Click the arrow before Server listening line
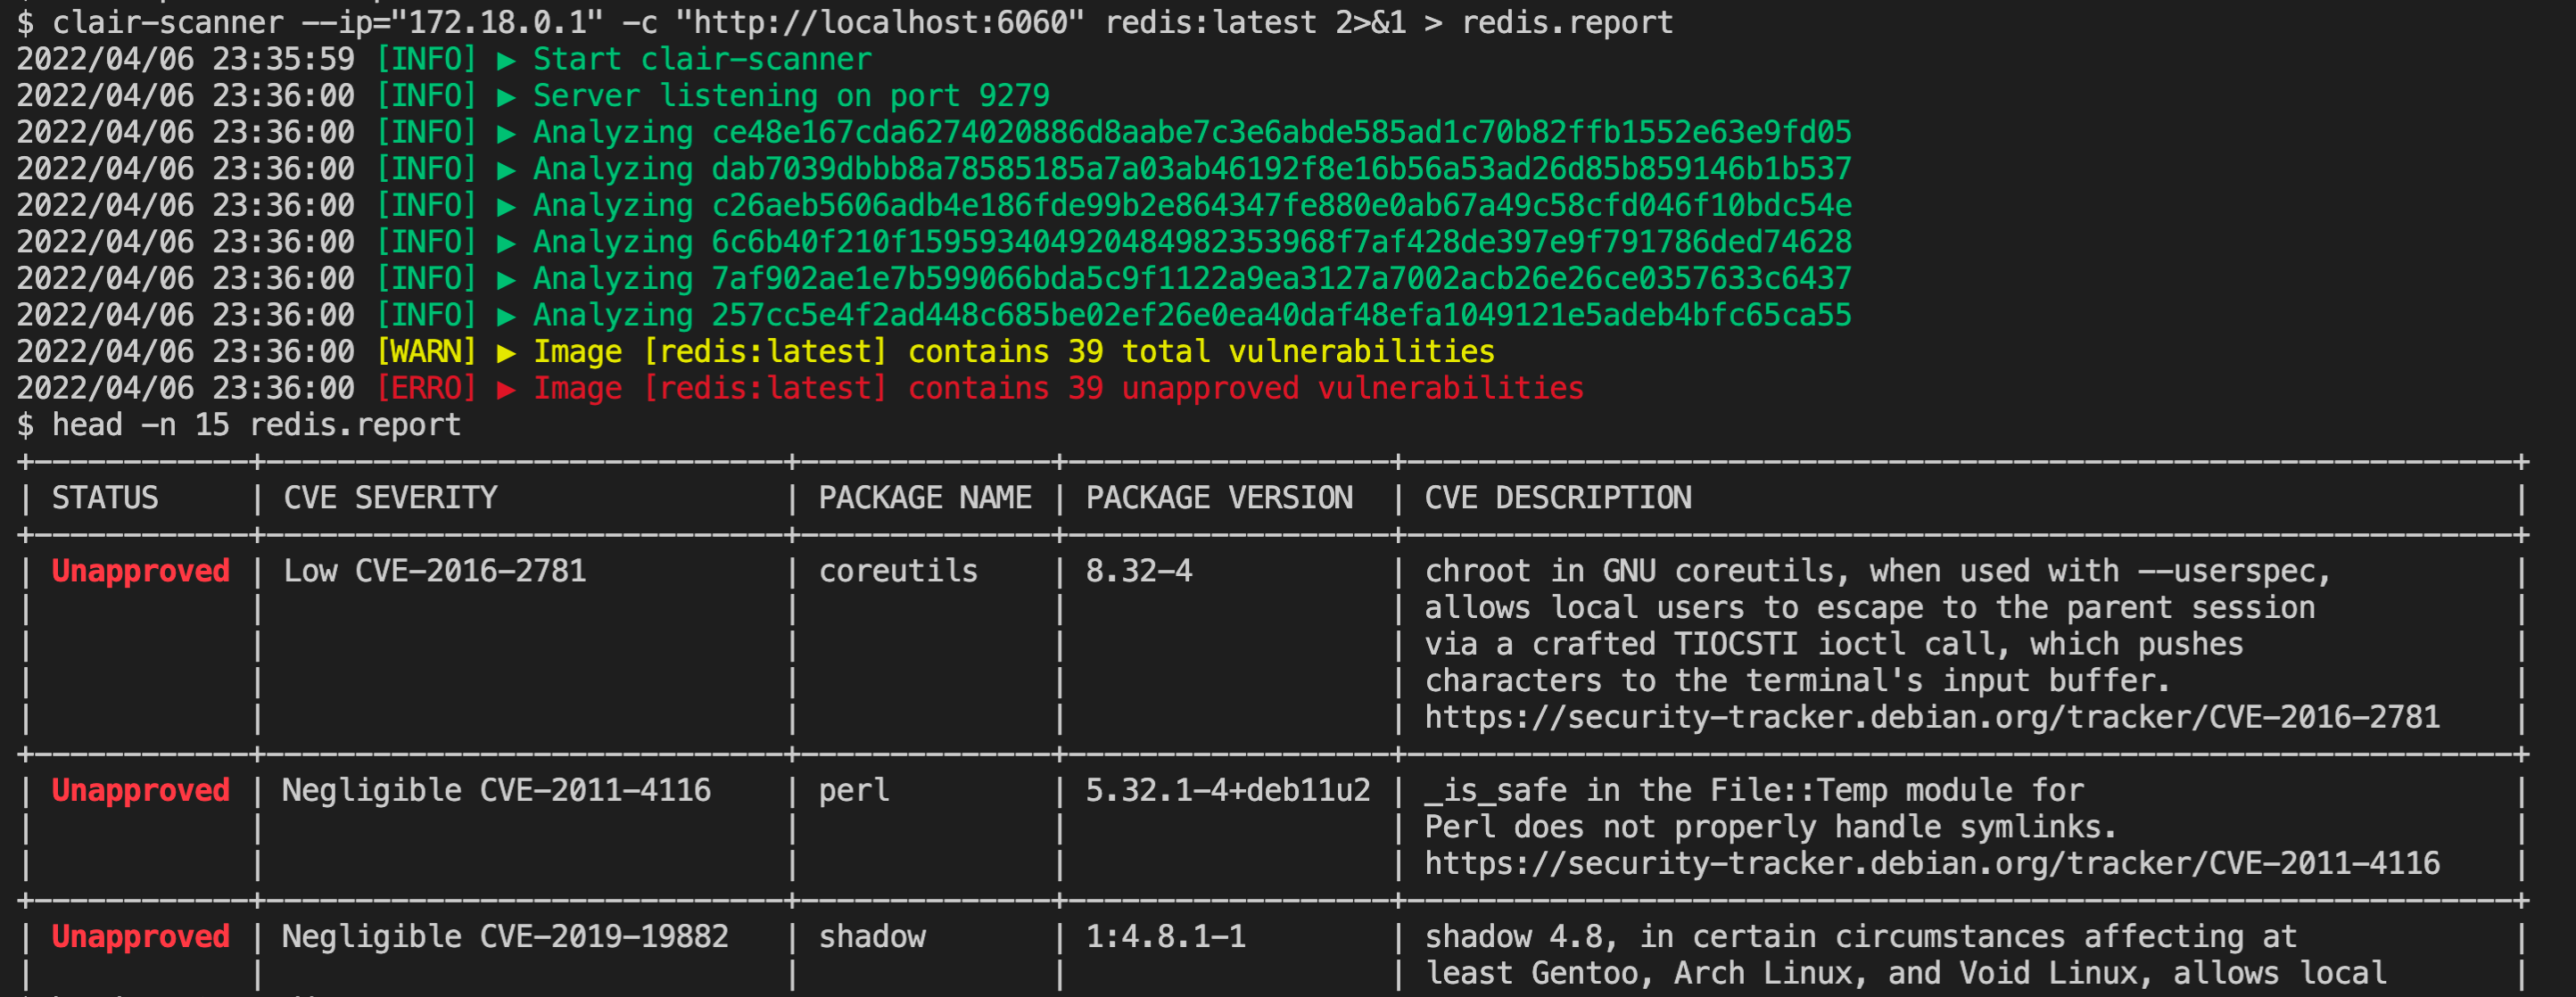Image resolution: width=2576 pixels, height=997 pixels. tap(506, 97)
